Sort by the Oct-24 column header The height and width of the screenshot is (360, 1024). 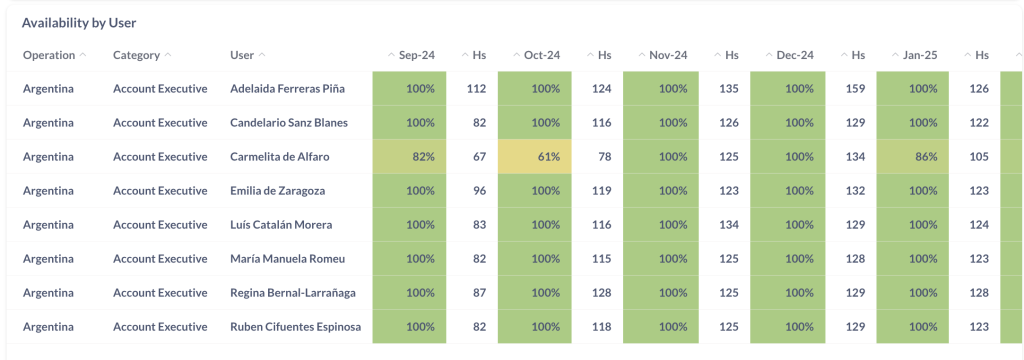click(536, 56)
